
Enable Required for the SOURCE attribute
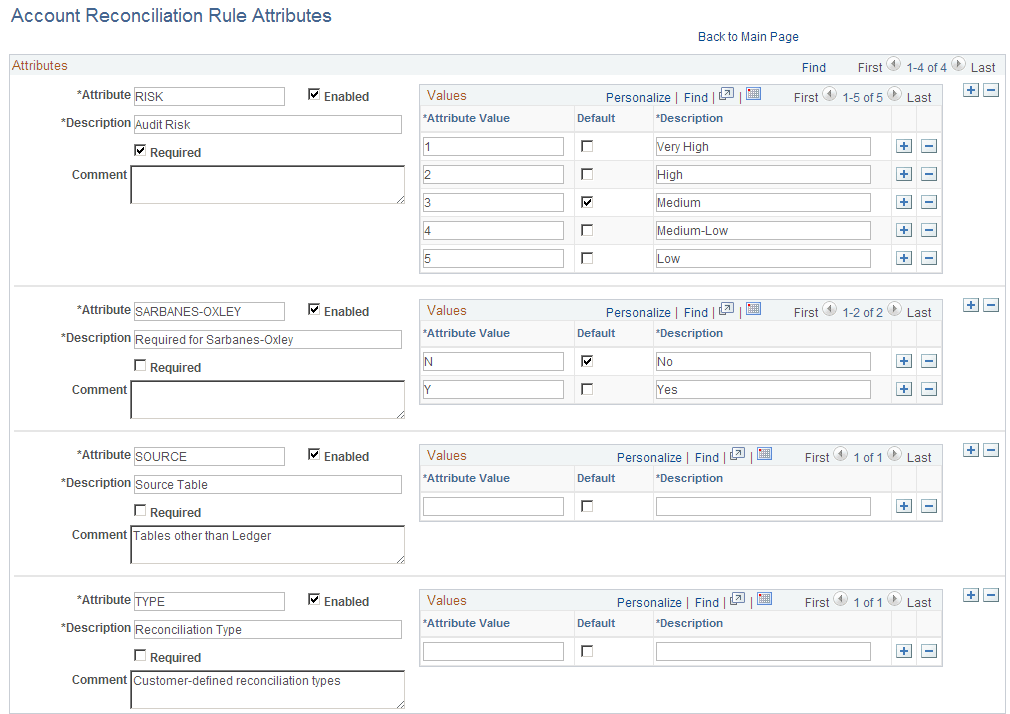138,510
